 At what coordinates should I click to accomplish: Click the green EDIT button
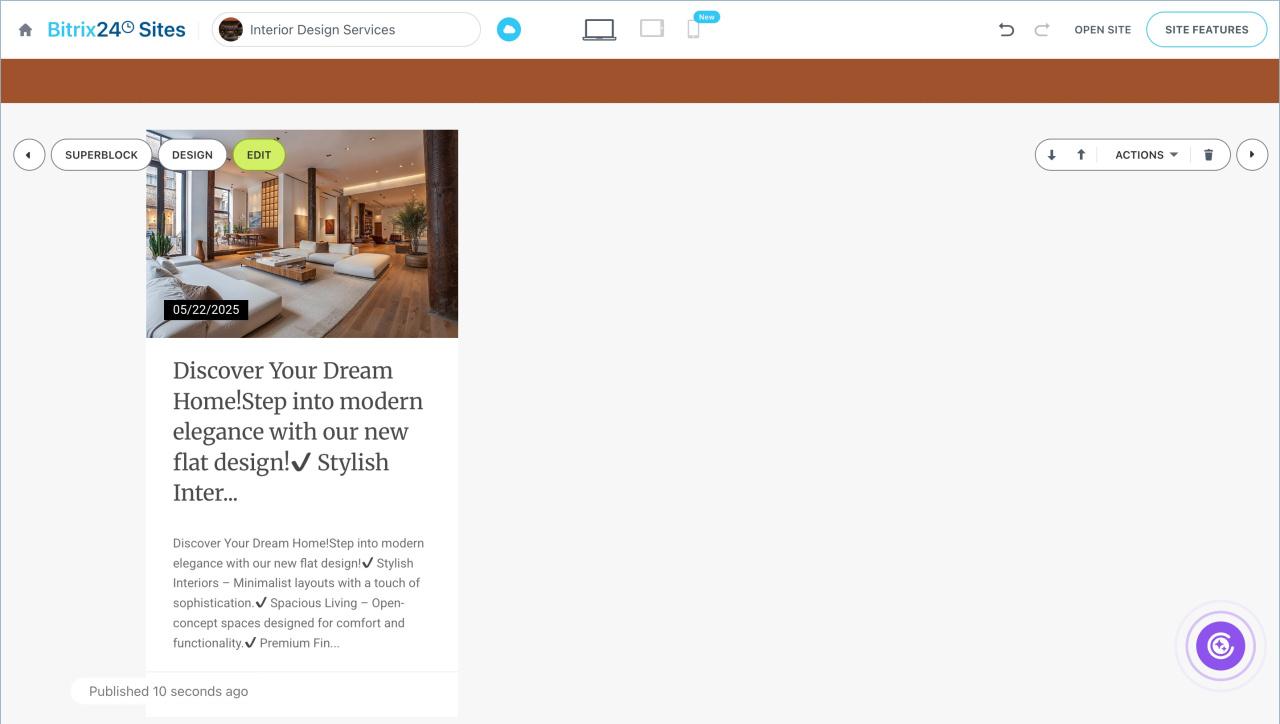click(259, 155)
